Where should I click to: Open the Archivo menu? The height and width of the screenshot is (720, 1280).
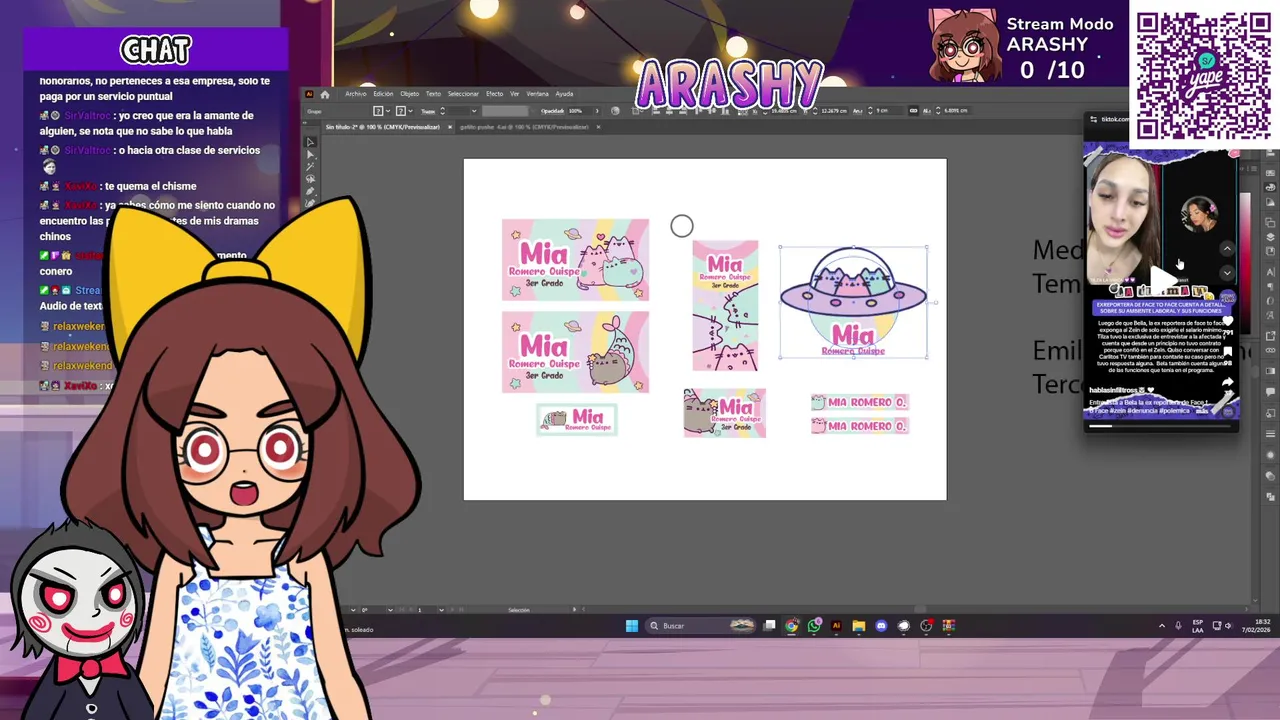coord(356,94)
